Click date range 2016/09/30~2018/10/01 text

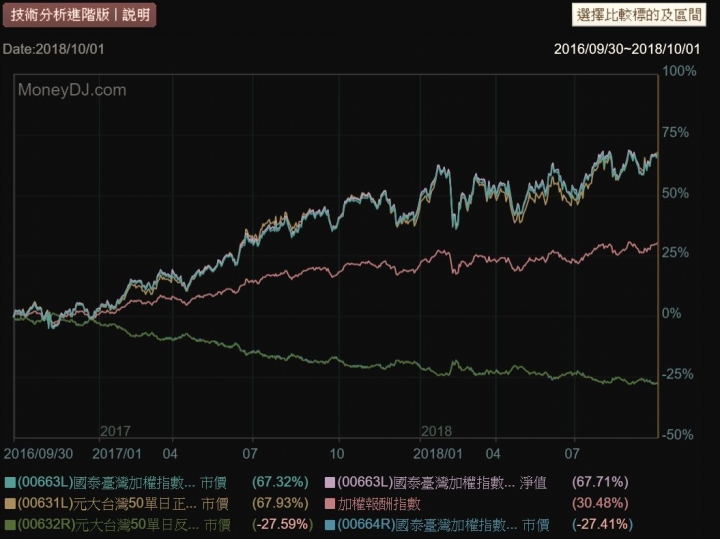(627, 49)
